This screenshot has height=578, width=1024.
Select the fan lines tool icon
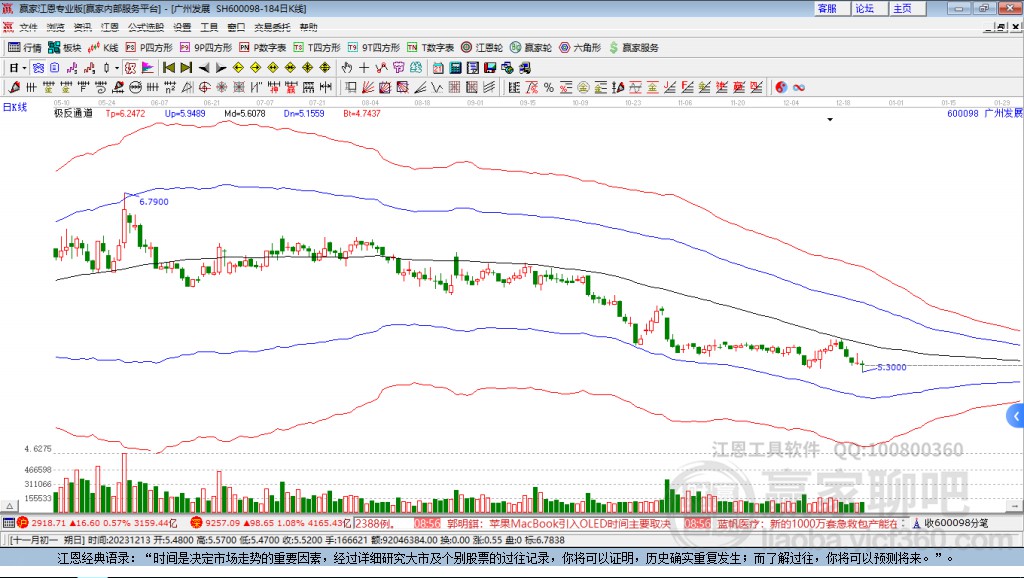pyautogui.click(x=368, y=87)
